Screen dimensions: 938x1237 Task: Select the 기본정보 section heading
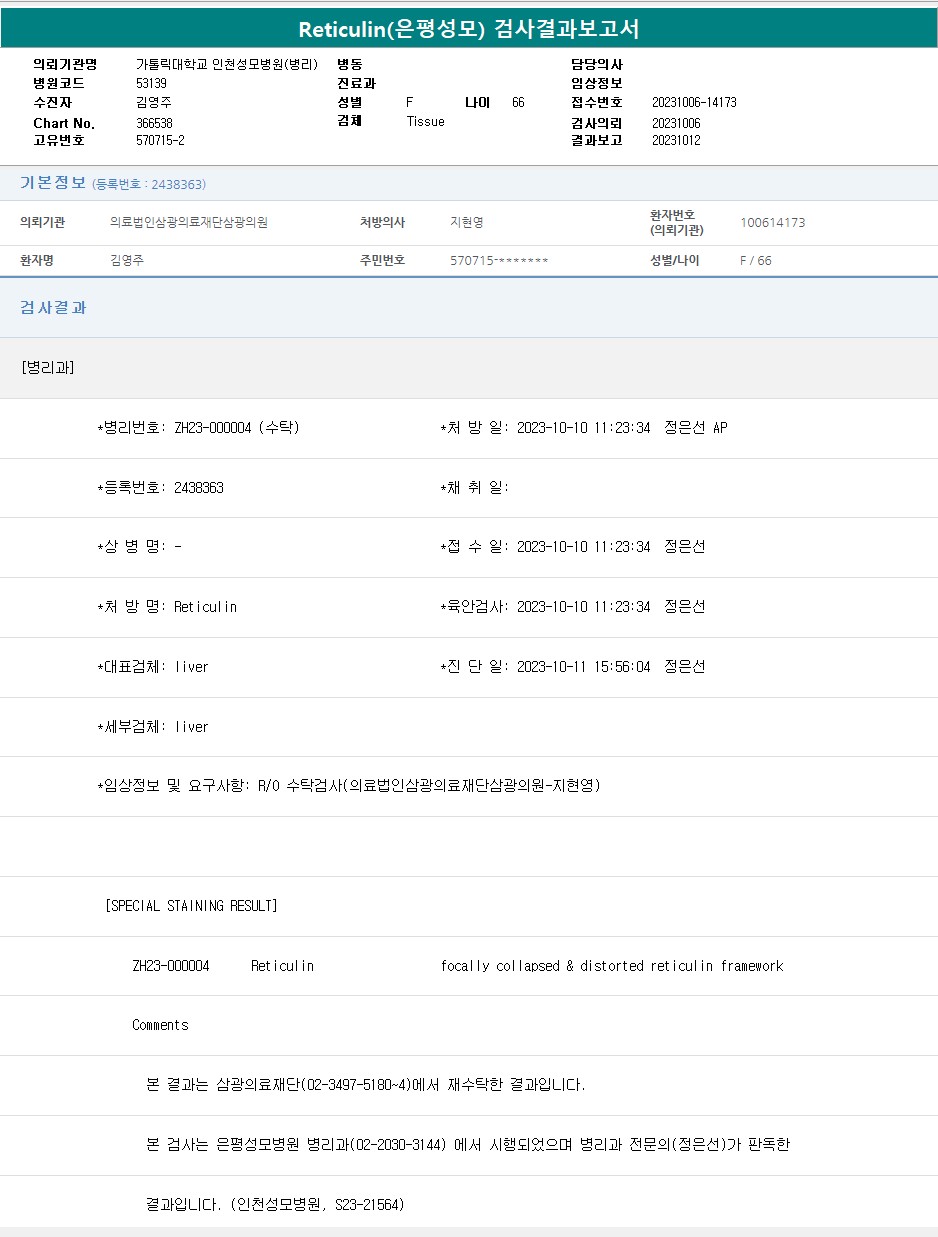point(53,183)
